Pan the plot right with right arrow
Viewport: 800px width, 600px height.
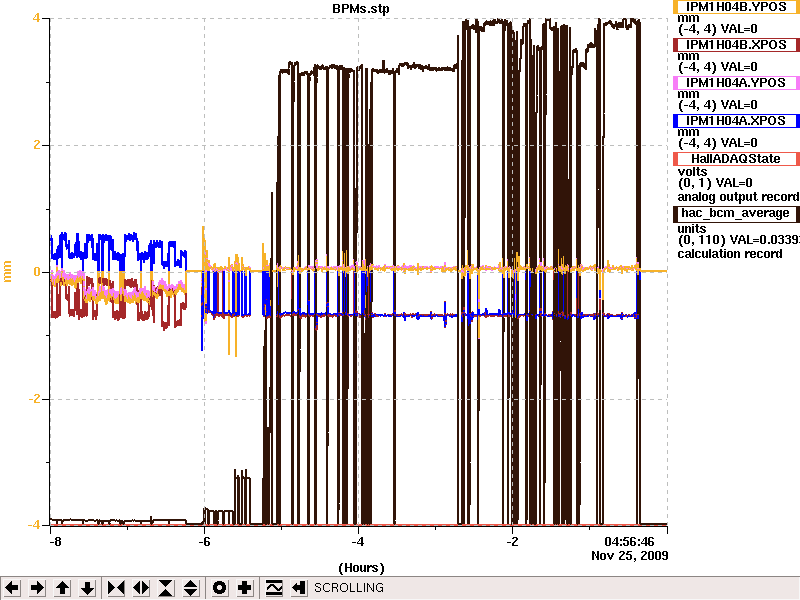37,588
